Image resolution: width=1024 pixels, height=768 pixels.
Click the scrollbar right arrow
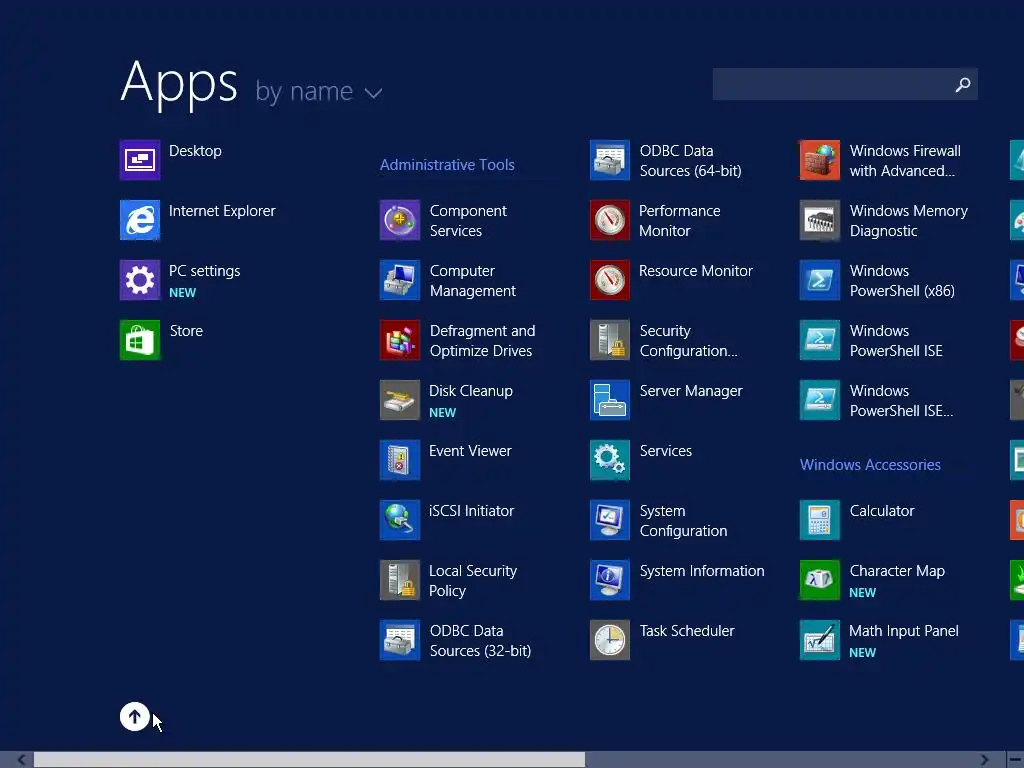984,760
